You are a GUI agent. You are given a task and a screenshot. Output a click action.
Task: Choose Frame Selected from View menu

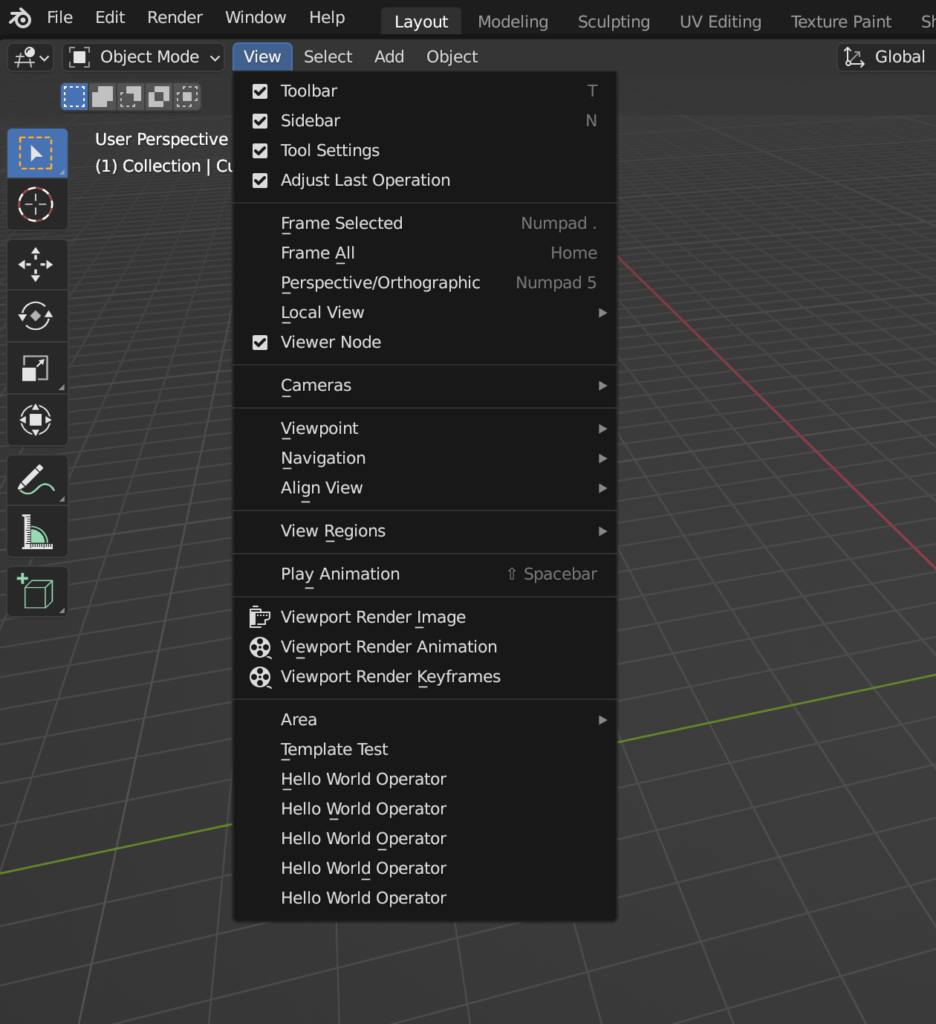point(341,224)
